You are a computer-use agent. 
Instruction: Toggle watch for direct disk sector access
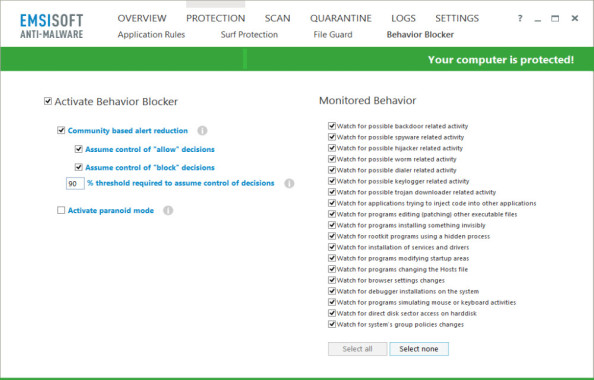[x=332, y=313]
